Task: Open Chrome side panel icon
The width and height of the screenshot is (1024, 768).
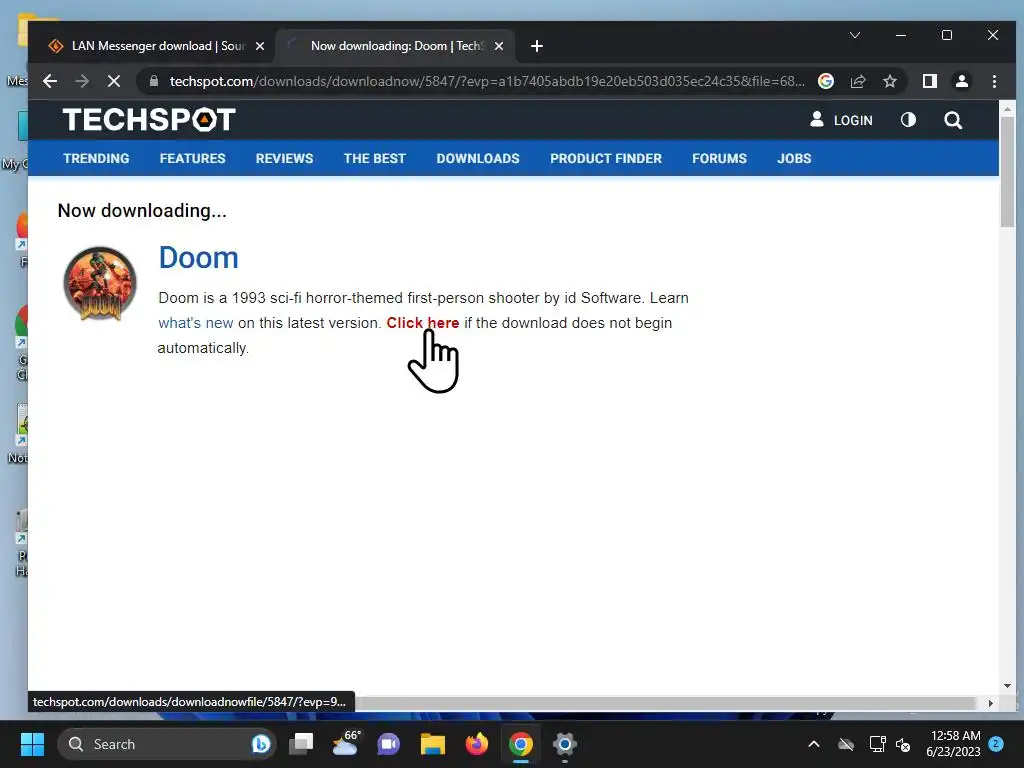Action: pos(929,81)
